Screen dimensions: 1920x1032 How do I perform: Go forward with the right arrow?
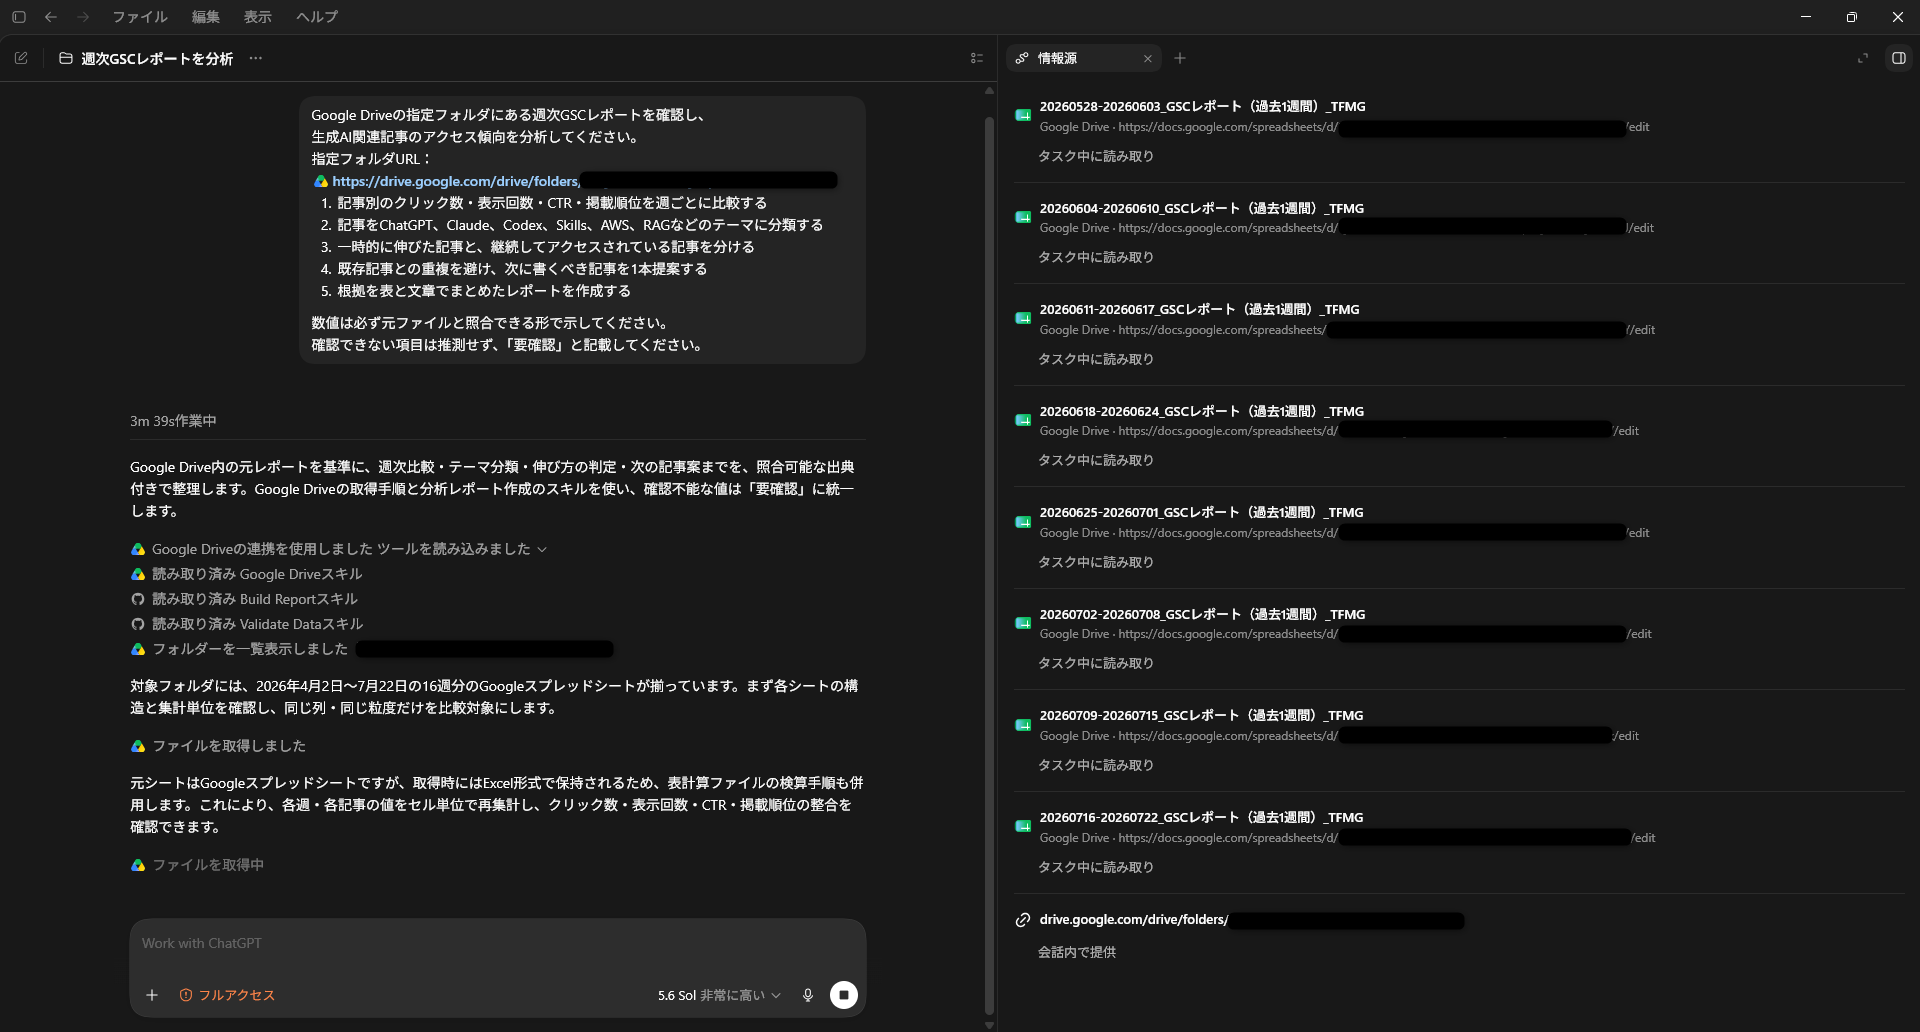click(x=83, y=17)
